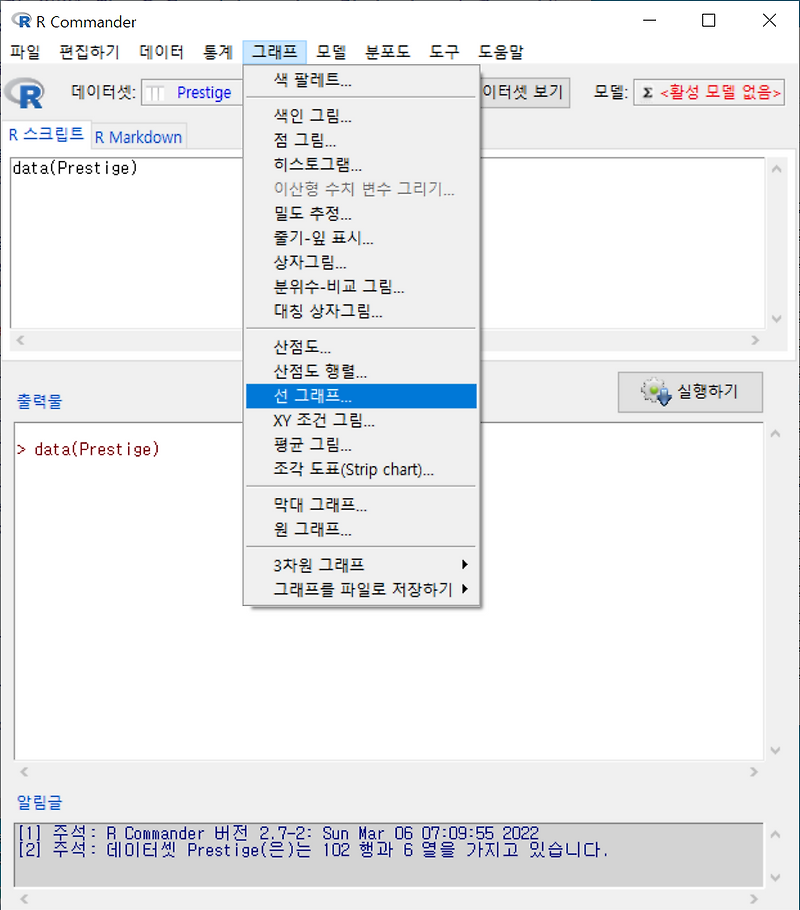
Task: Expand the 3차원 그래프 submenu
Action: [x=361, y=565]
